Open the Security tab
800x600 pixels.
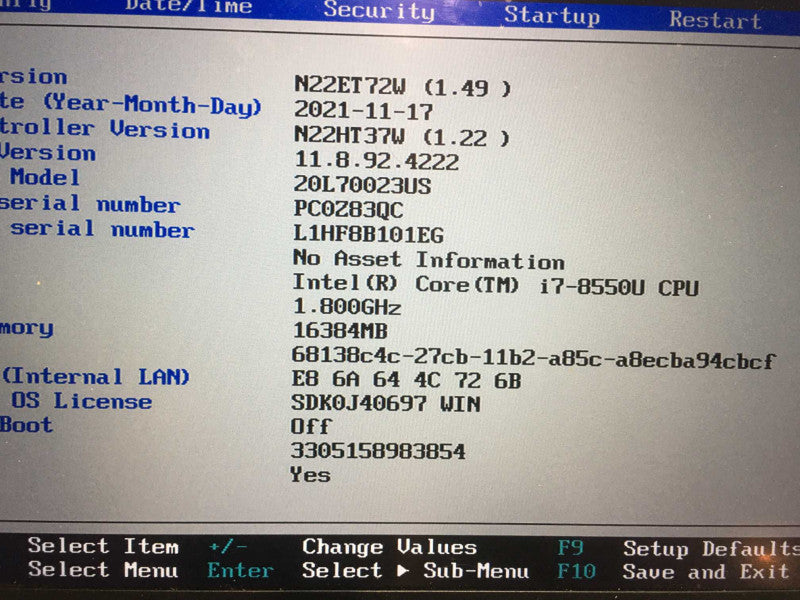pos(379,11)
